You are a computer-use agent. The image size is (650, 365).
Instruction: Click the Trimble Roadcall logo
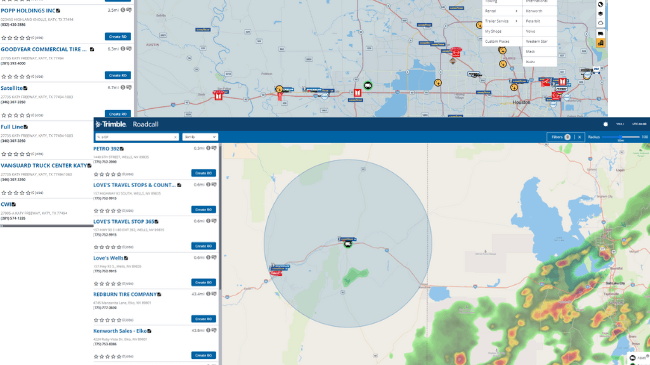[127, 124]
